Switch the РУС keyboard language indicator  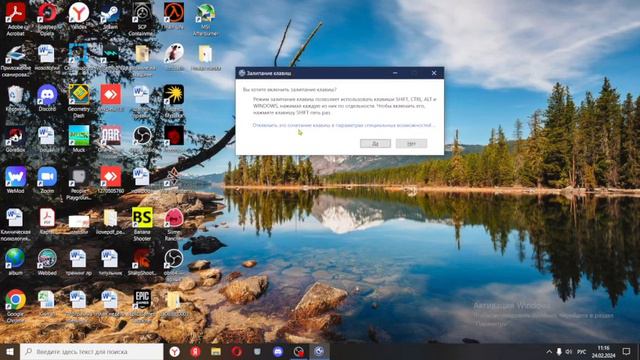click(581, 351)
